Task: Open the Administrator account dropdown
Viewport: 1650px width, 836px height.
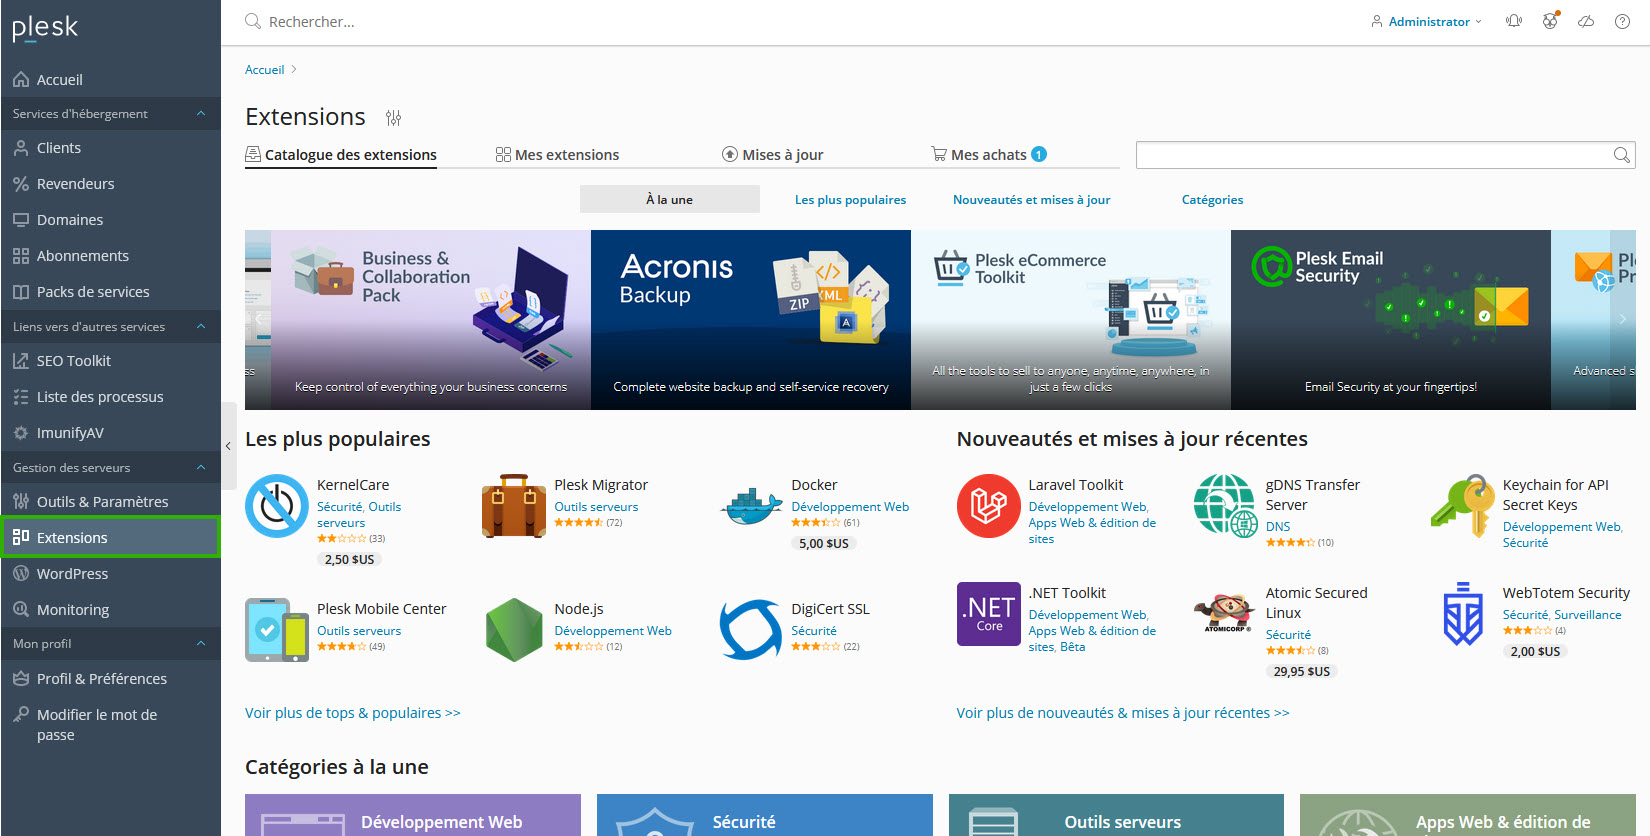Action: (x=1427, y=21)
